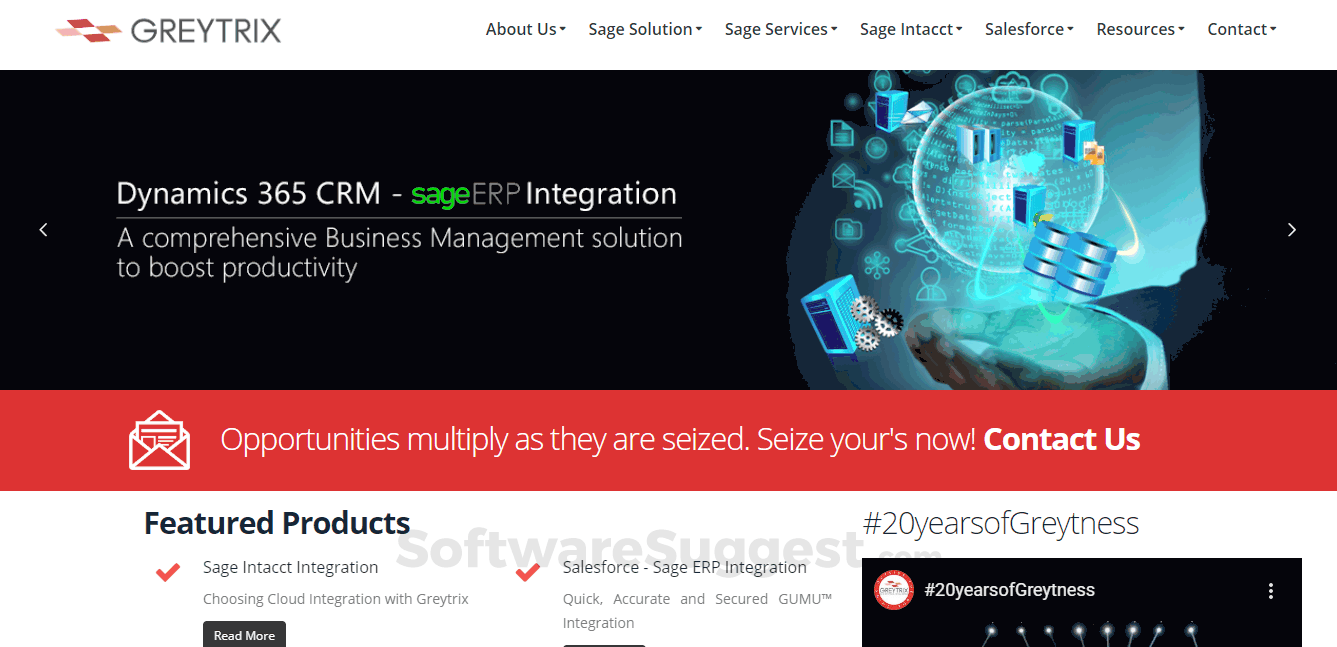Click the envelope icon in the red banner
This screenshot has width=1337, height=647.
tap(157, 439)
